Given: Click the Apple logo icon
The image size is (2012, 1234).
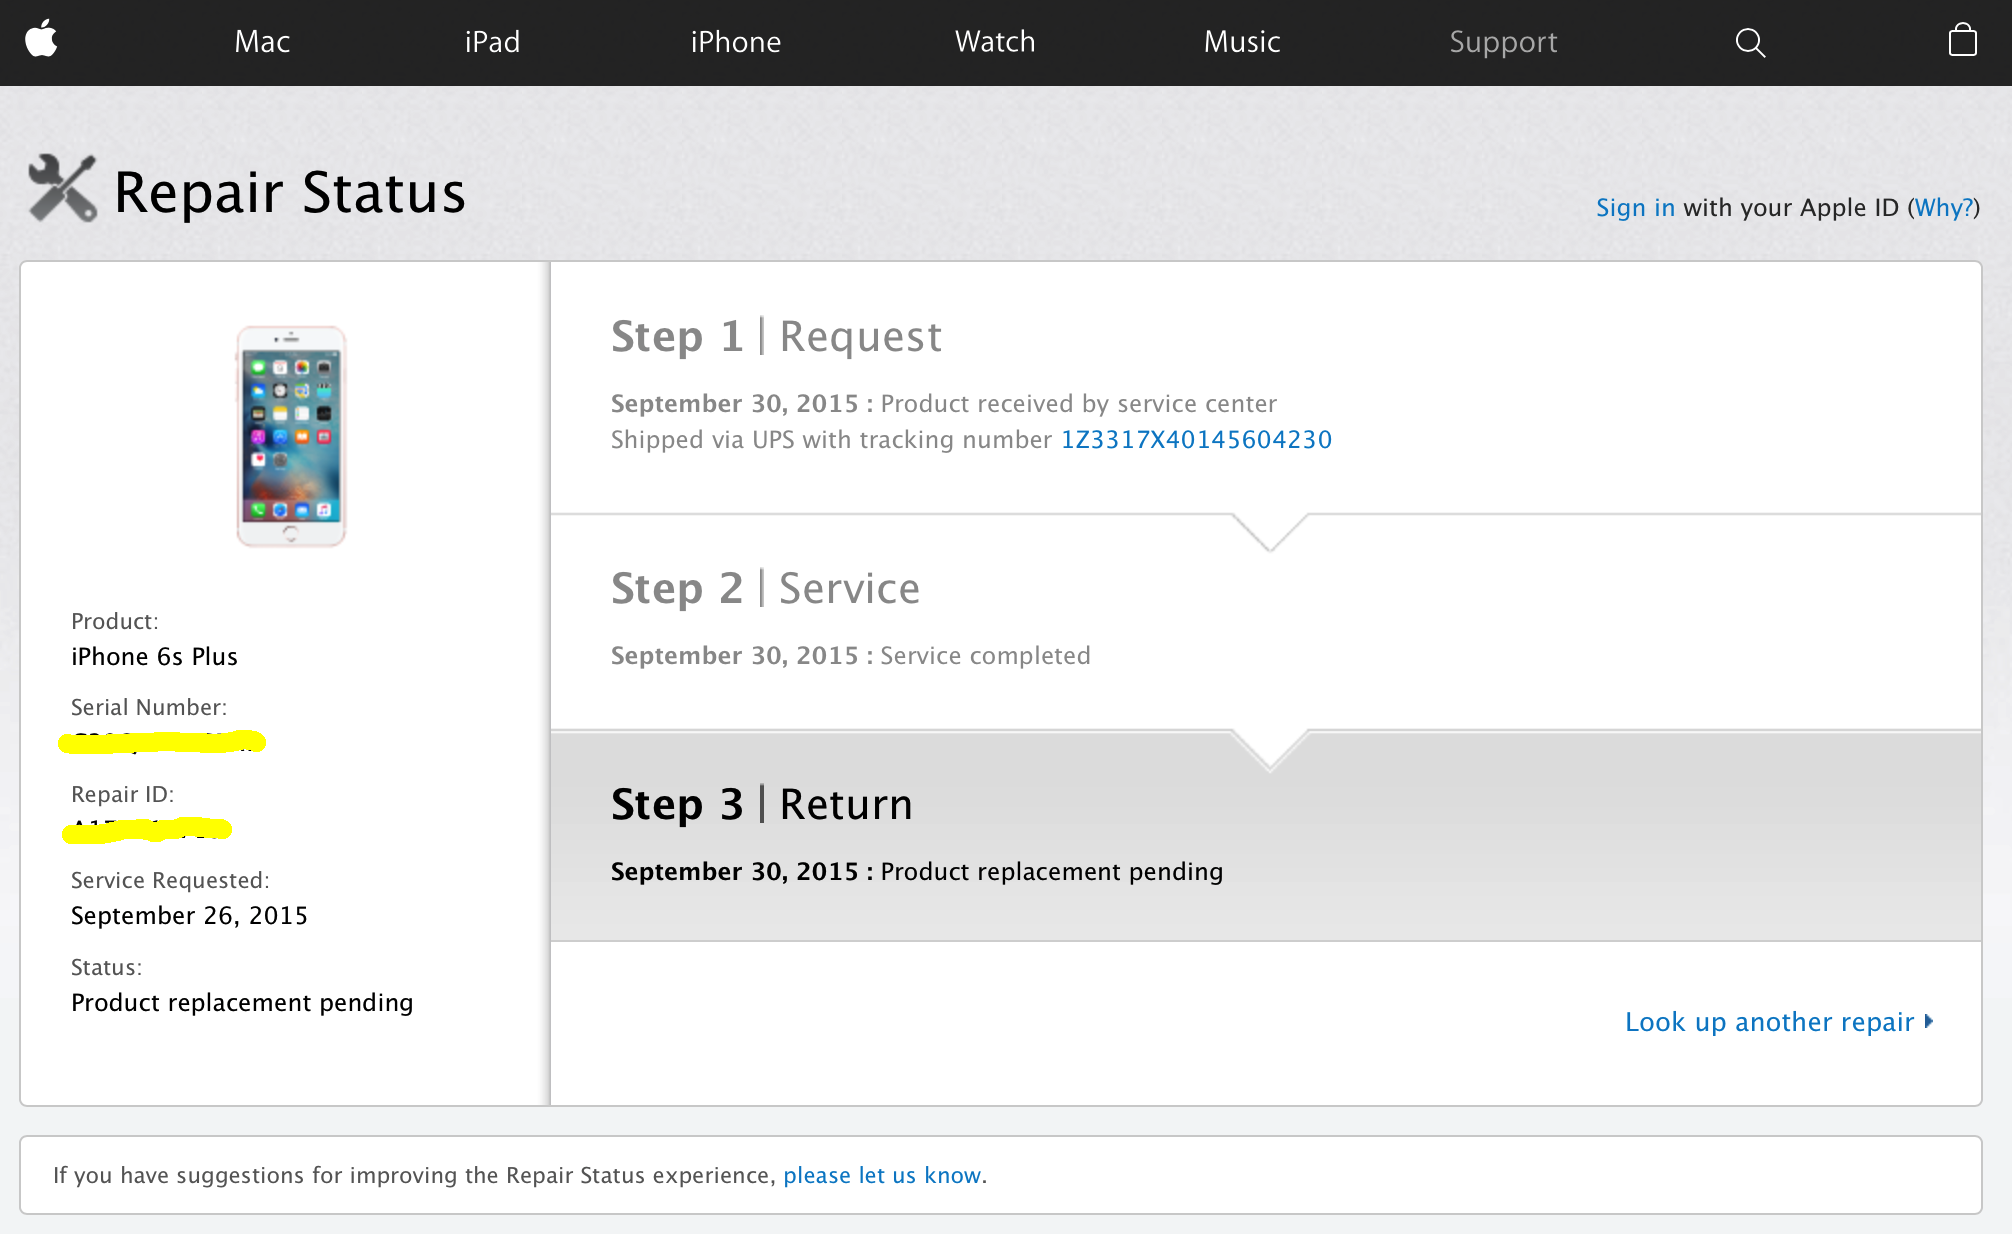Looking at the screenshot, I should point(41,41).
